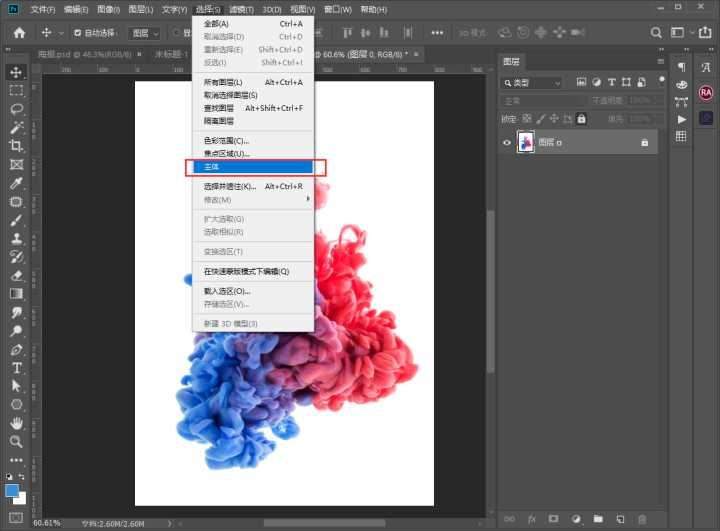
Task: Switch to the Hand tool
Action: click(16, 423)
